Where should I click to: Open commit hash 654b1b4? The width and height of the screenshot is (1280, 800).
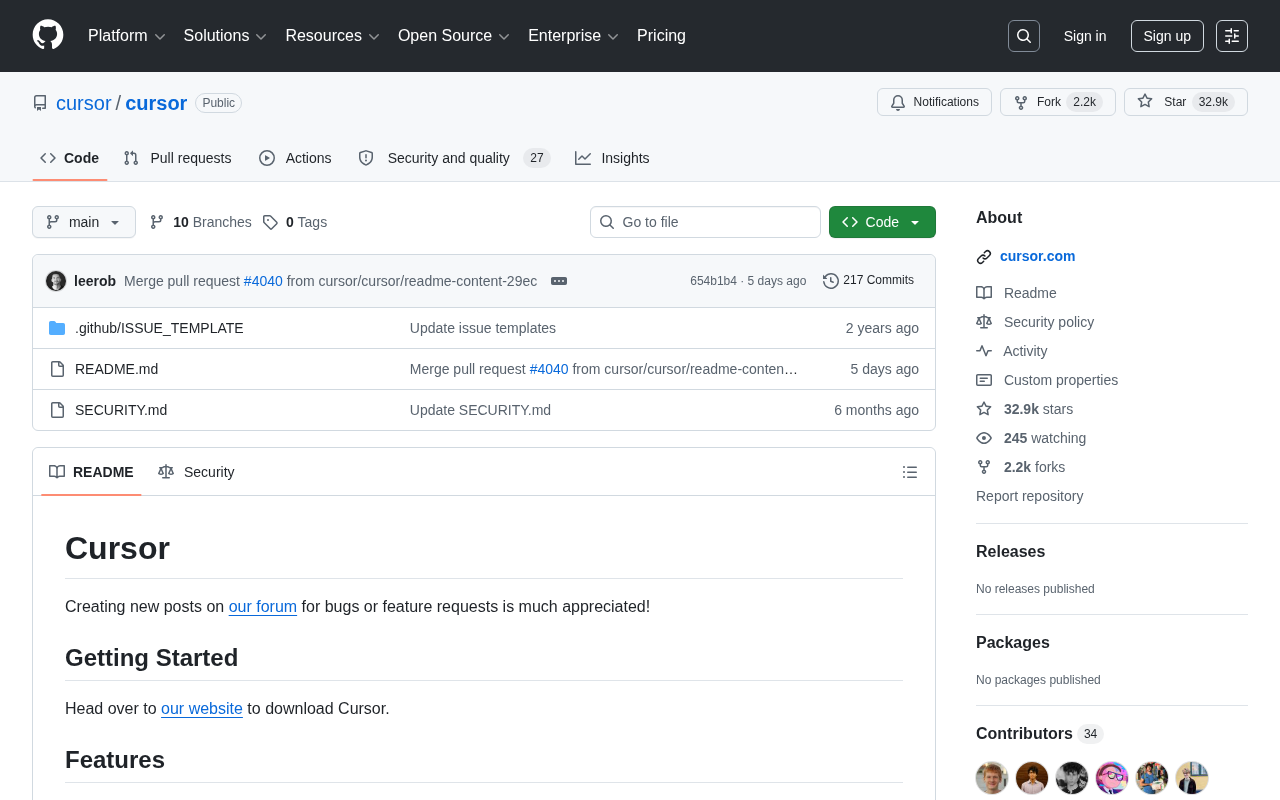pos(713,281)
